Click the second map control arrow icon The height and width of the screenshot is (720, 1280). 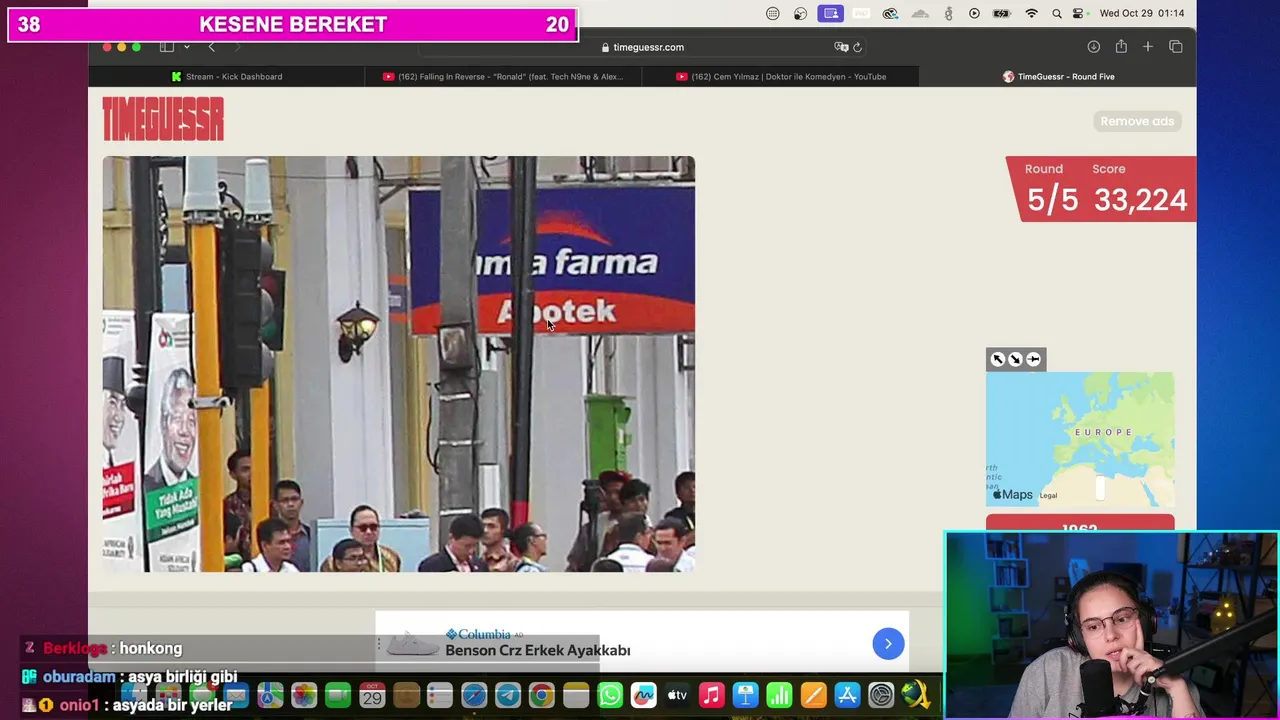[1015, 359]
